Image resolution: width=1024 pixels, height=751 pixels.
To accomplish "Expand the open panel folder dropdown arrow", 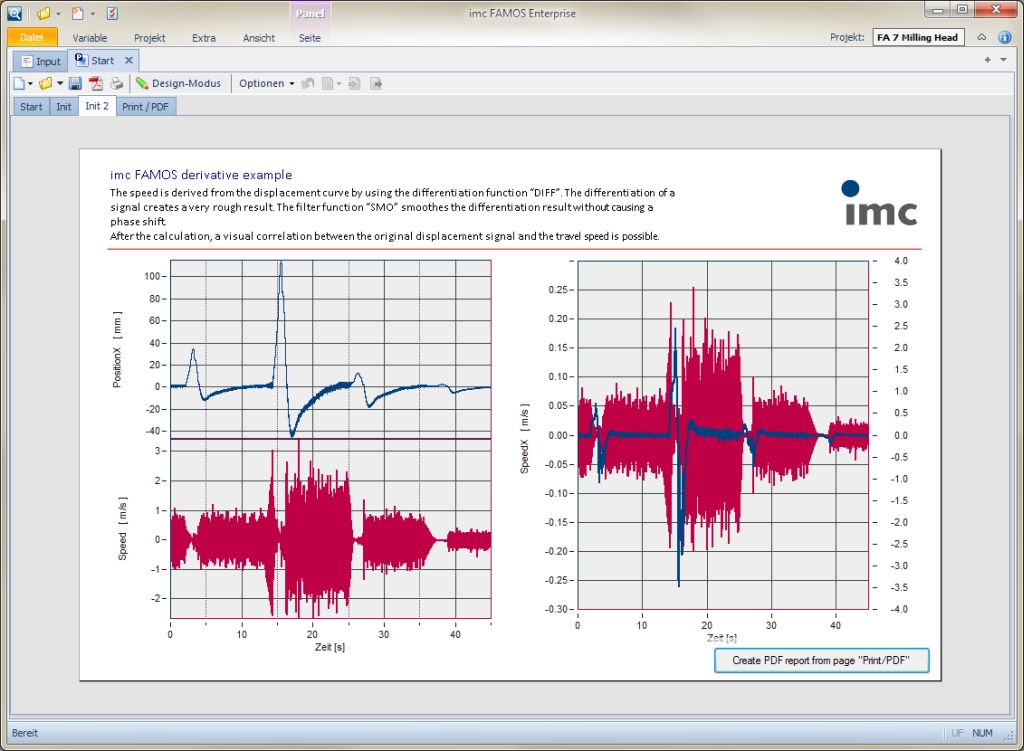I will 60,84.
